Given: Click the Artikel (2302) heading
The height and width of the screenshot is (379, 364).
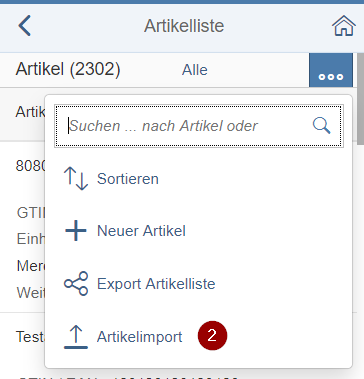Looking at the screenshot, I should pyautogui.click(x=68, y=69).
